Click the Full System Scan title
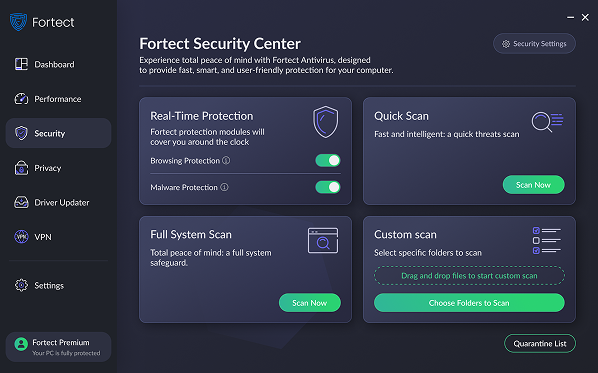The image size is (598, 373). point(191,234)
